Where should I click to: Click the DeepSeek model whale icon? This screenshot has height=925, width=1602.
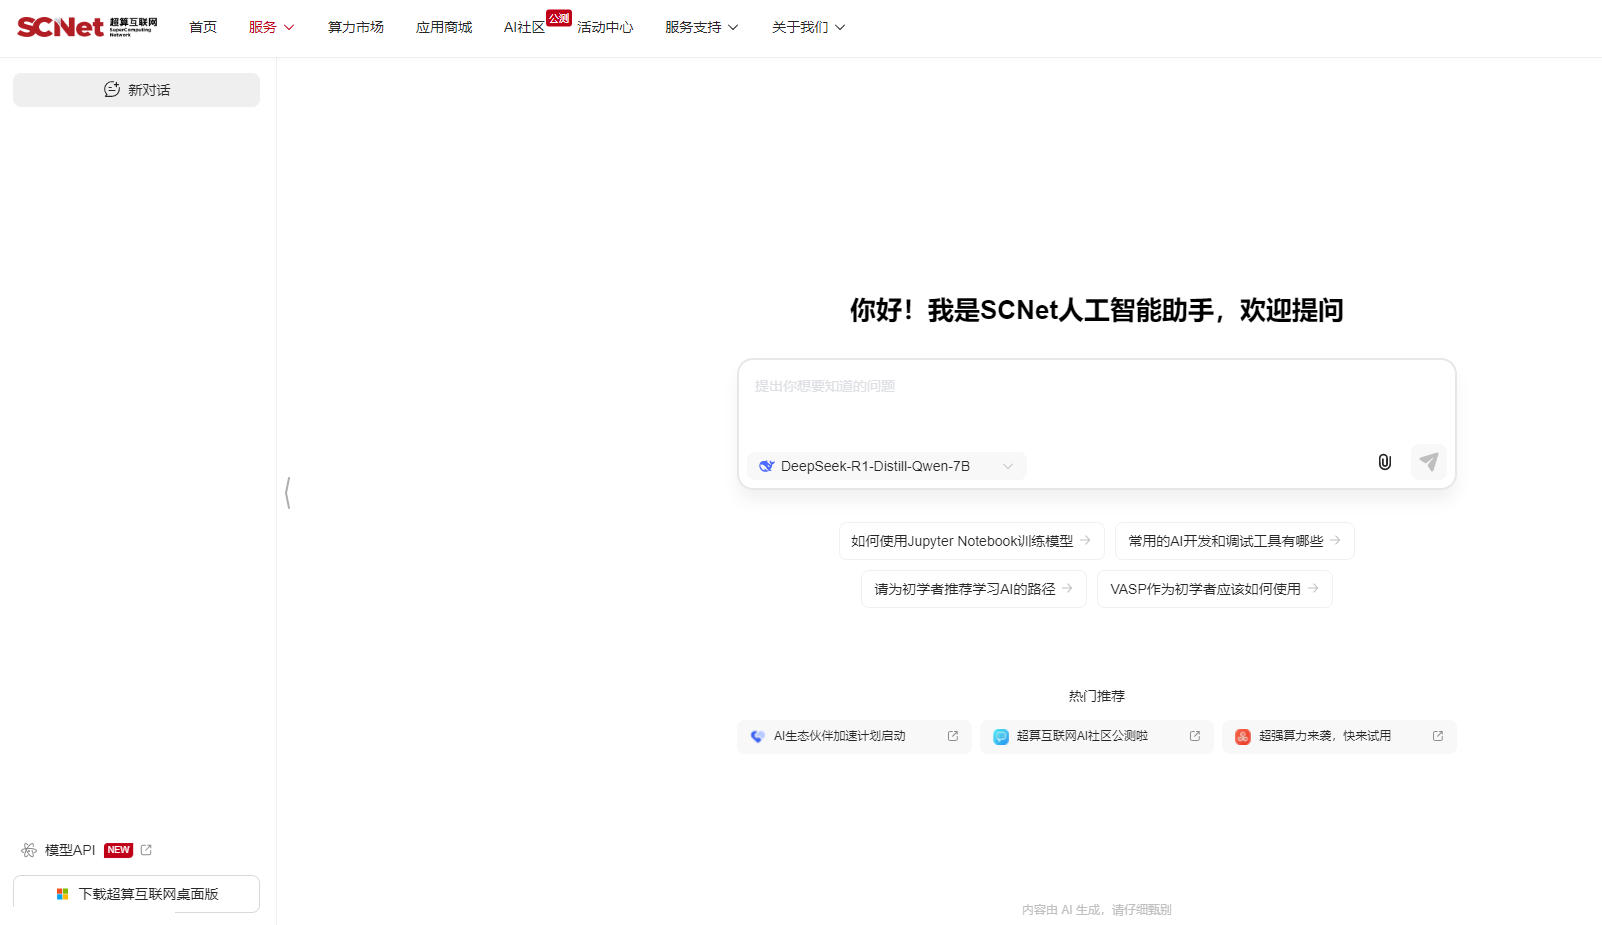pos(767,466)
